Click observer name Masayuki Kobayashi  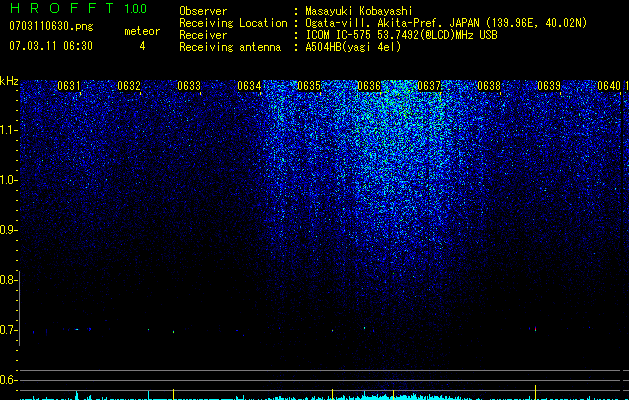point(359,11)
